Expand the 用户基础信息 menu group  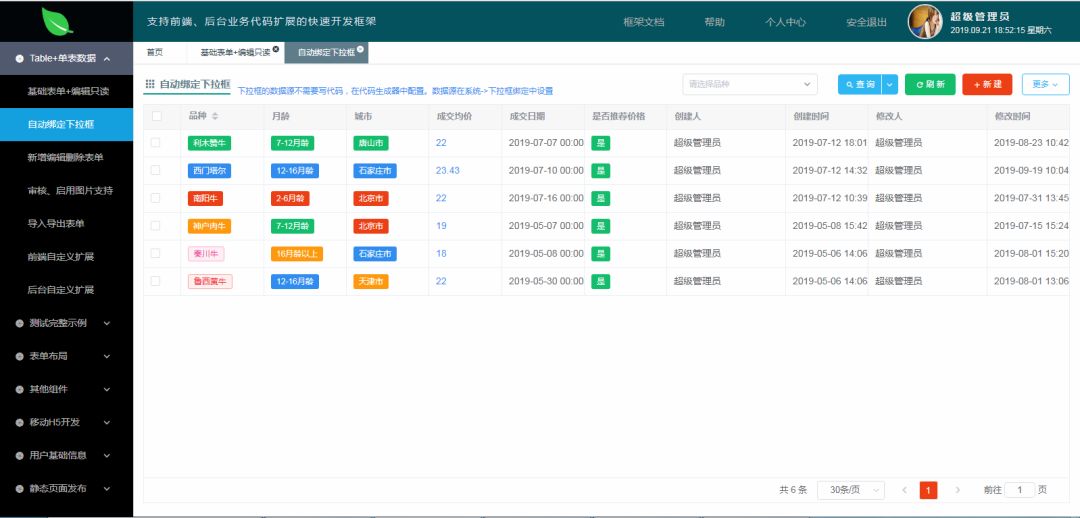pos(67,455)
